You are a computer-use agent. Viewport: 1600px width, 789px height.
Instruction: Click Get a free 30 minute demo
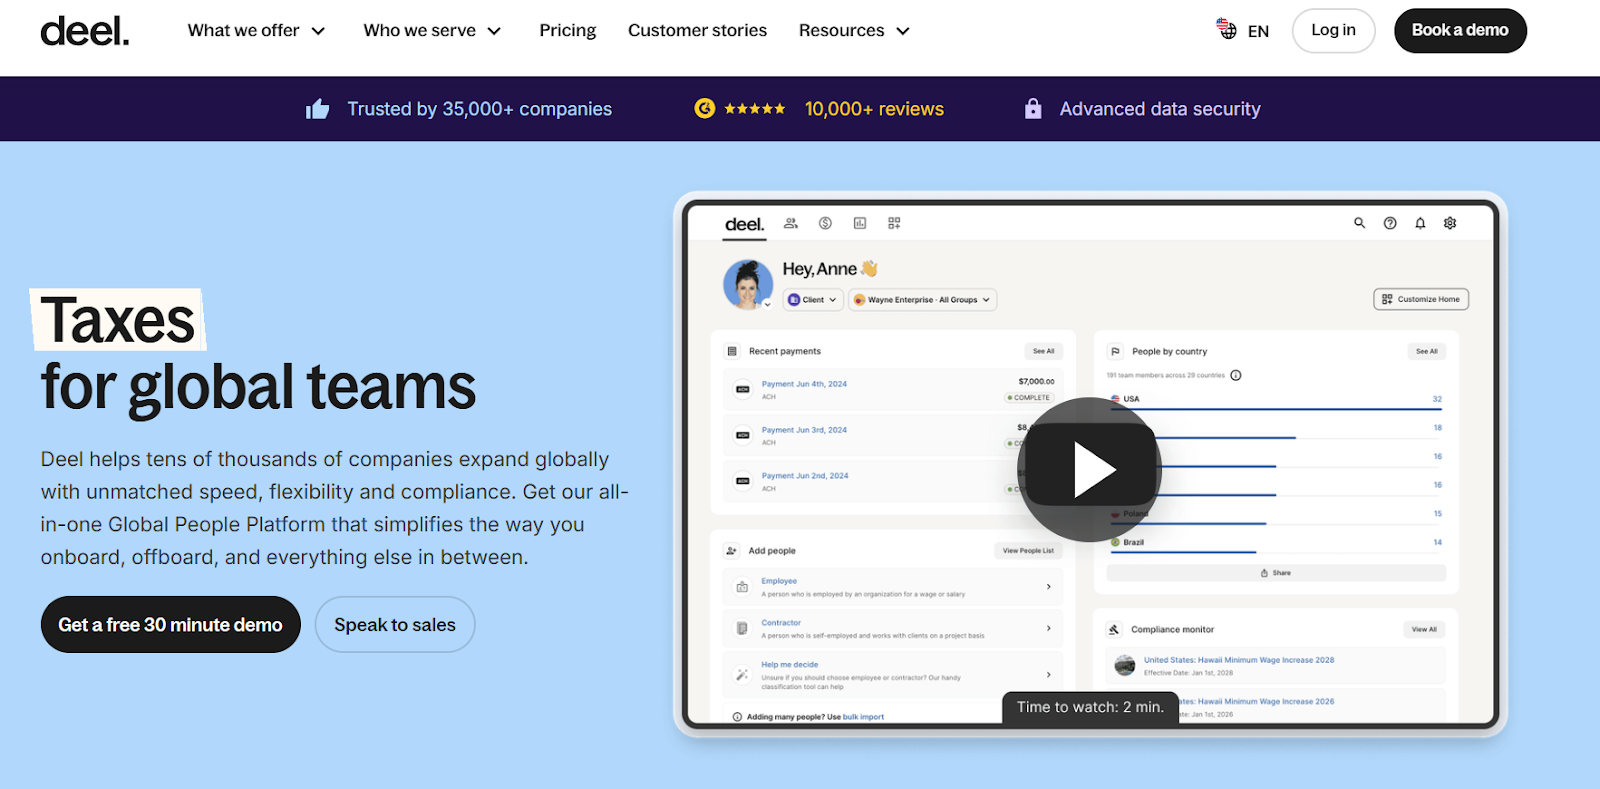171,625
